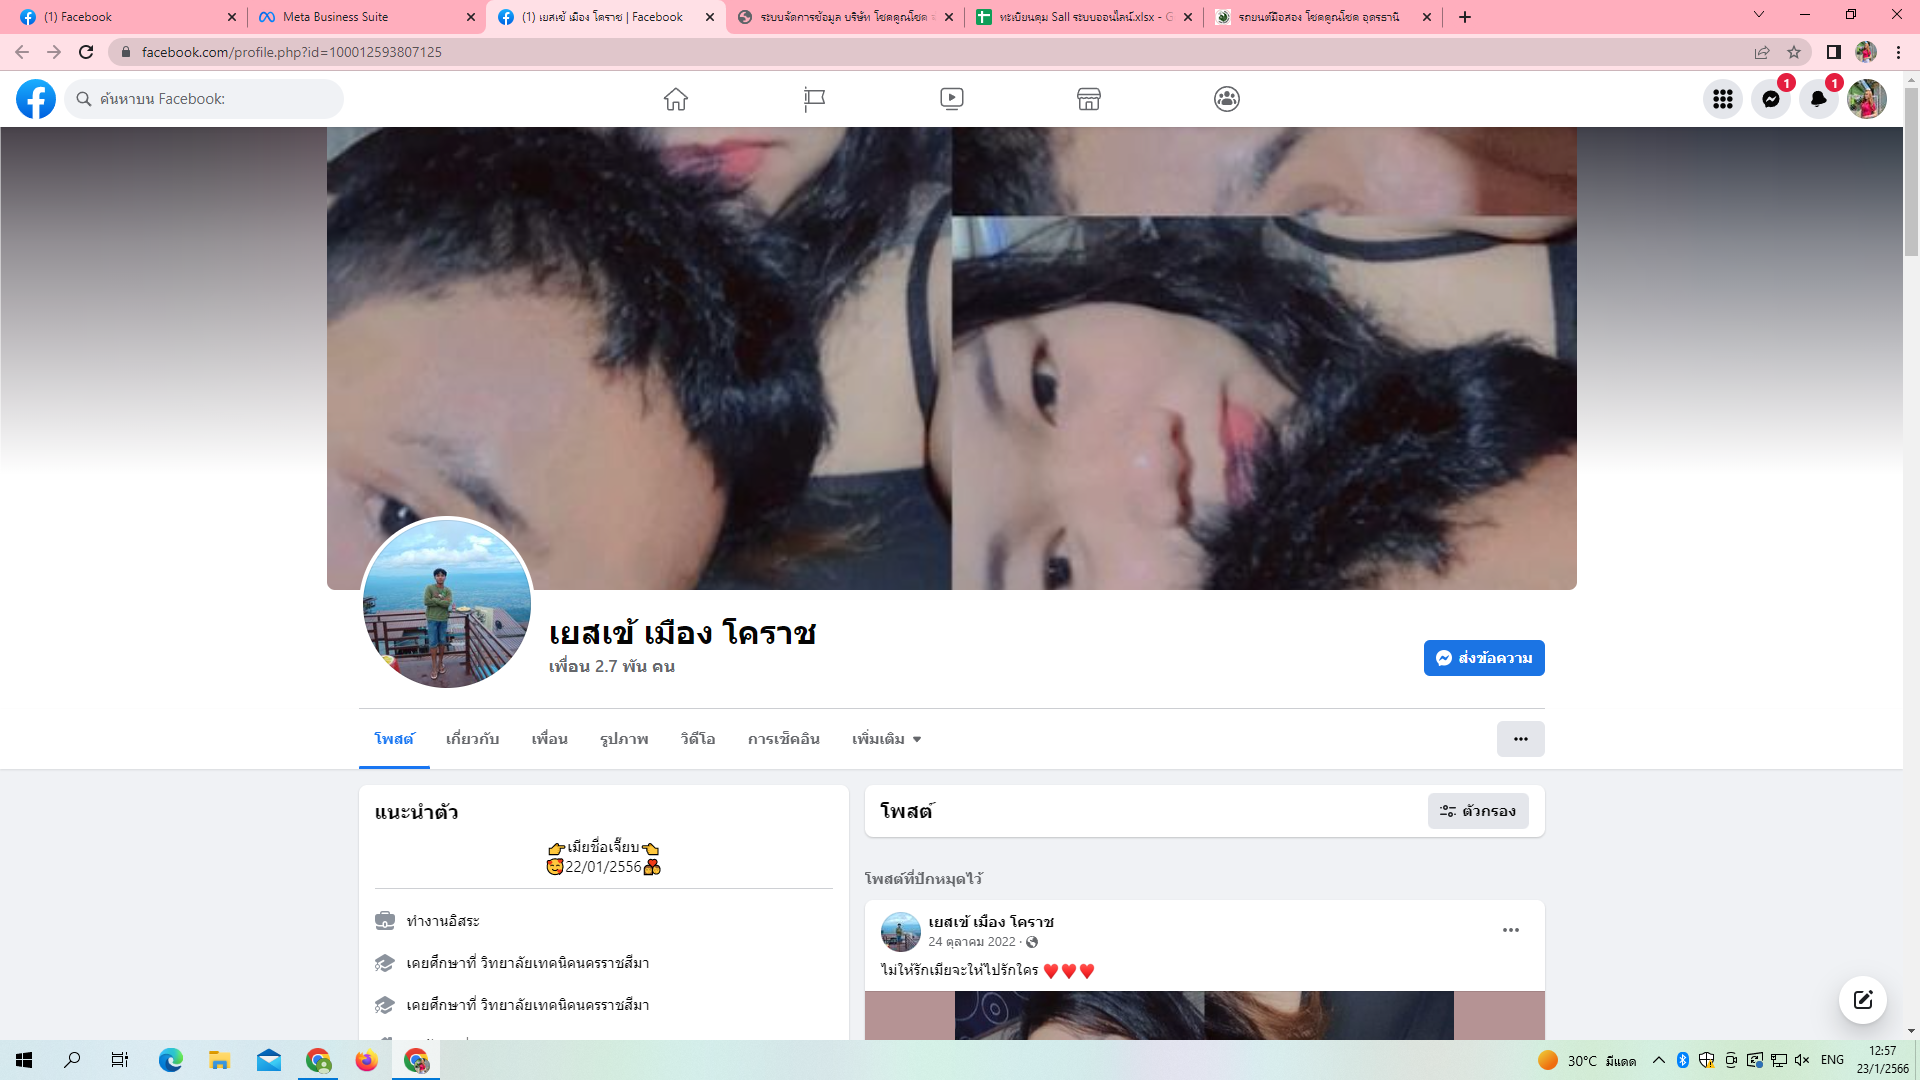Open Pages flag icon in top navigation

click(814, 99)
